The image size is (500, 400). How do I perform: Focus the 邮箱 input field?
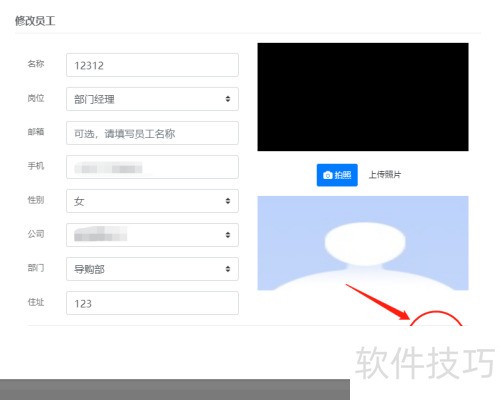(x=152, y=133)
